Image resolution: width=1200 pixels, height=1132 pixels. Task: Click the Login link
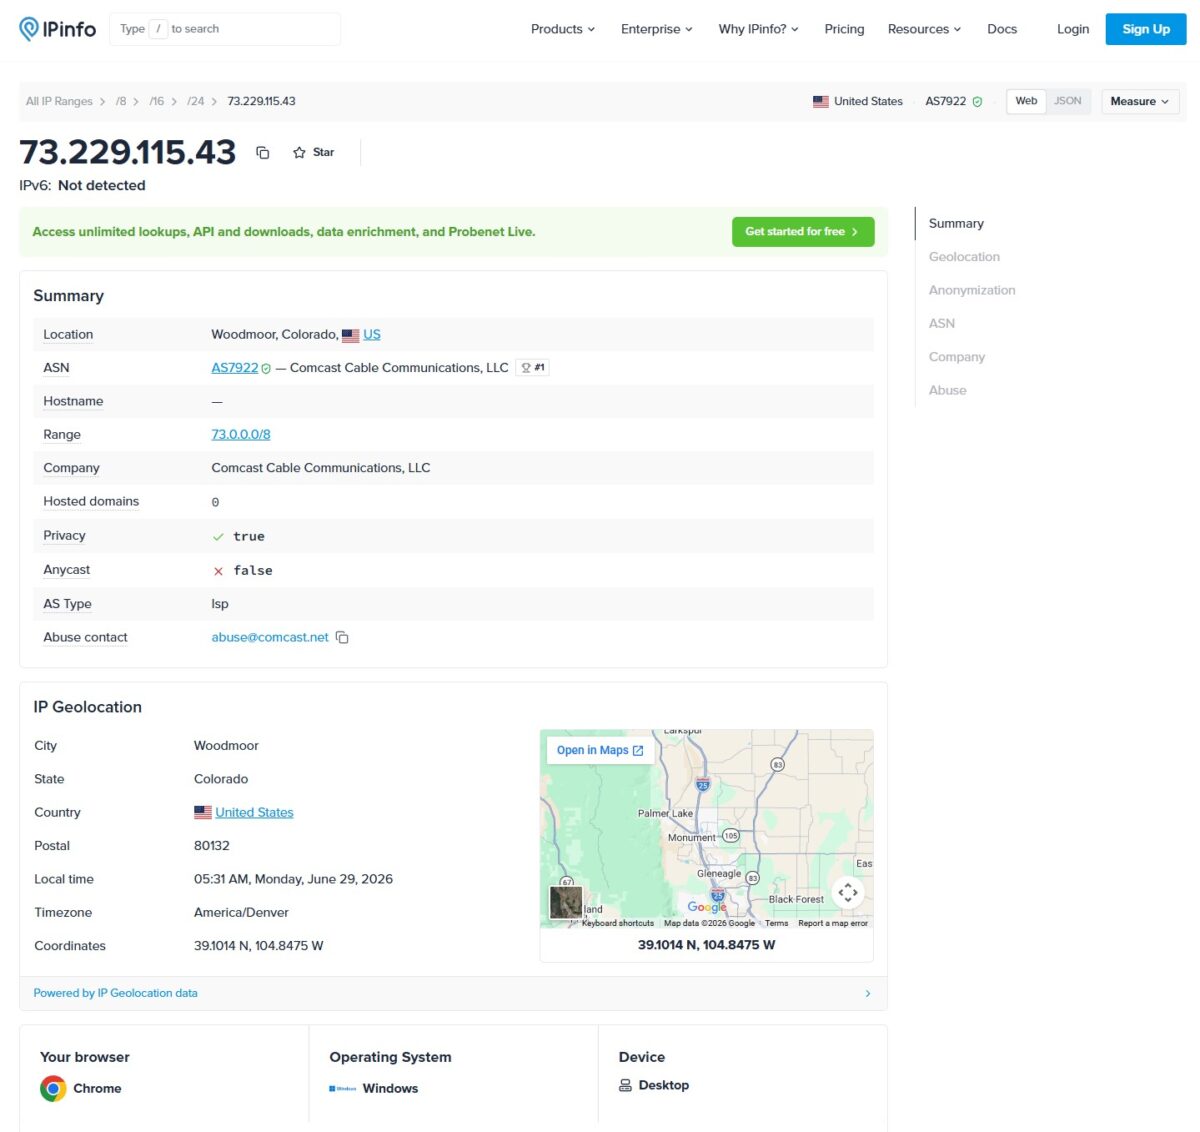click(1073, 29)
